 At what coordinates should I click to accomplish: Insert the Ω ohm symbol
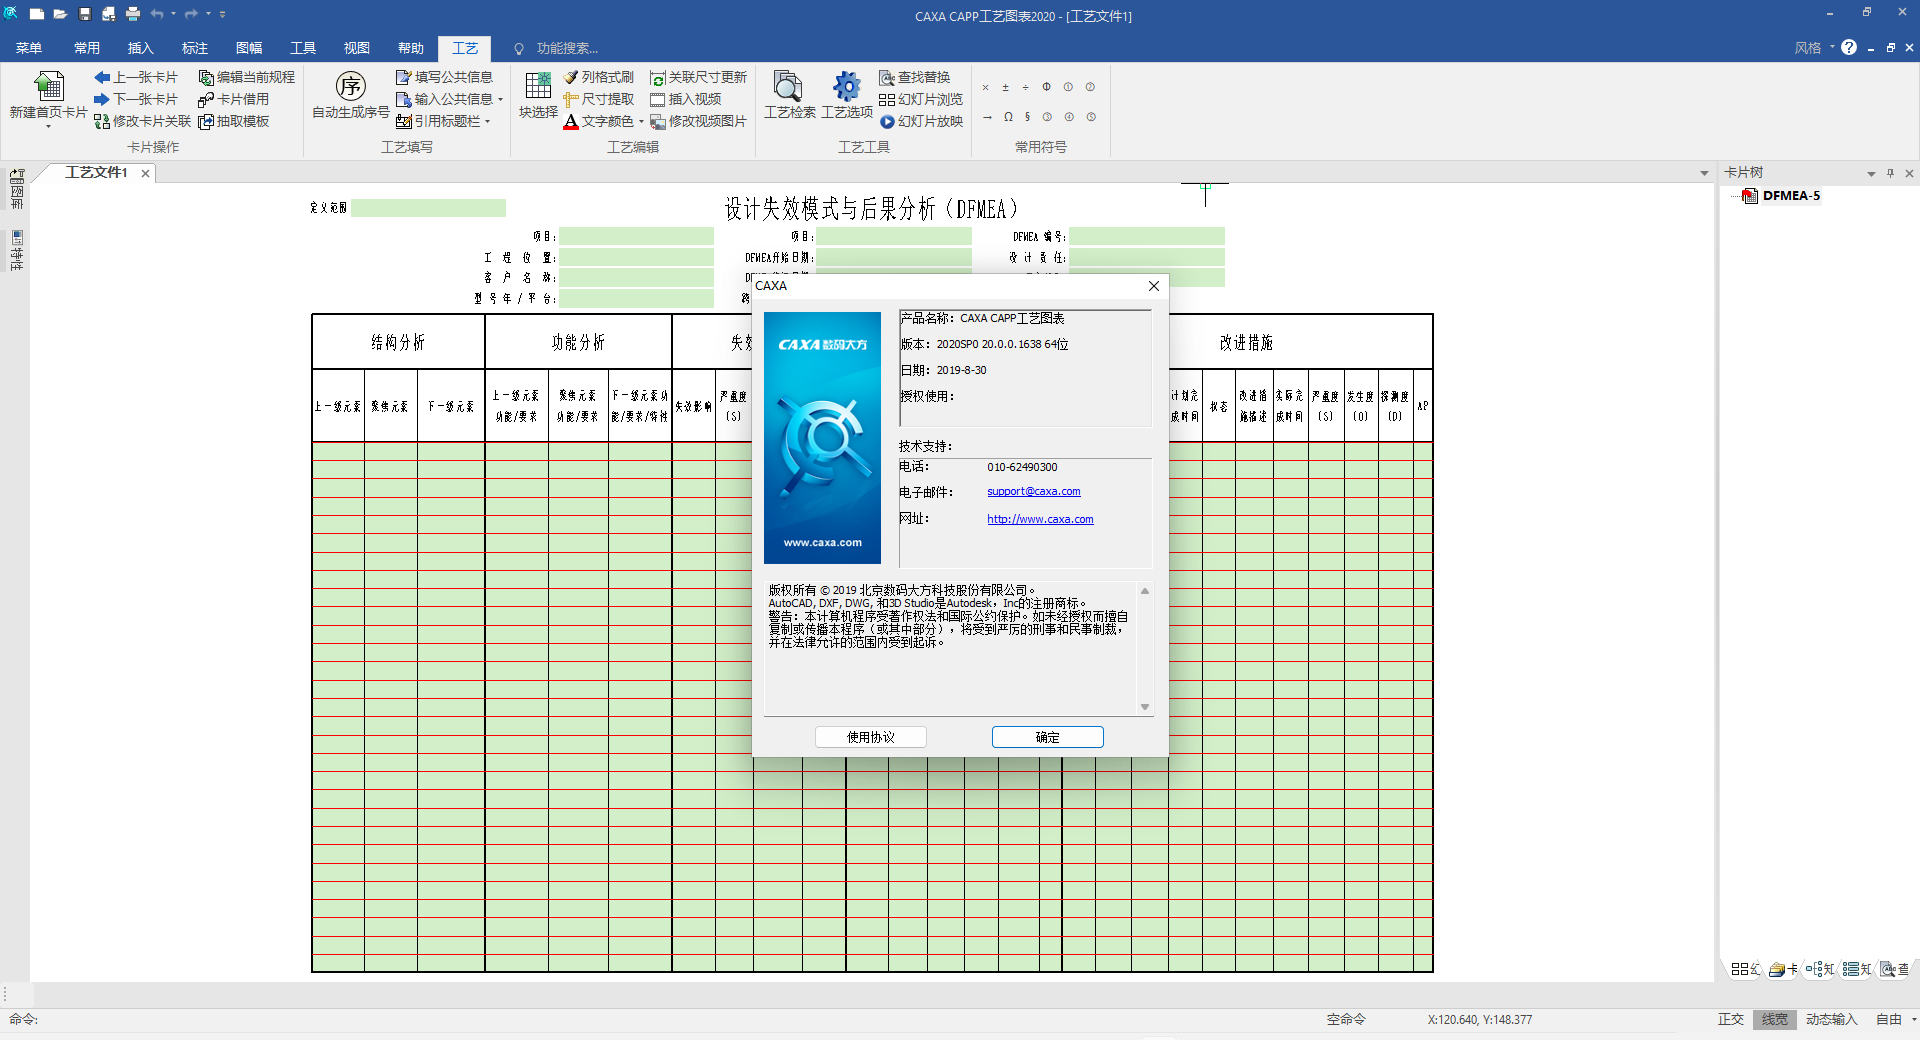[1008, 117]
